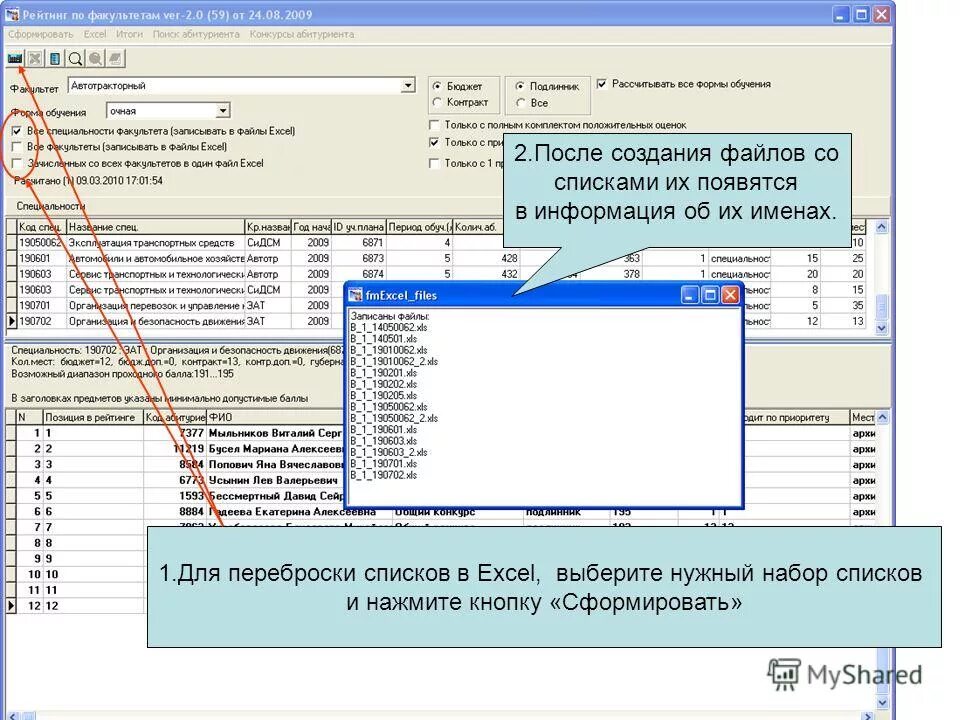This screenshot has width=960, height=720.
Task: Click file name B_1_190201.xls in list
Action: (383, 373)
